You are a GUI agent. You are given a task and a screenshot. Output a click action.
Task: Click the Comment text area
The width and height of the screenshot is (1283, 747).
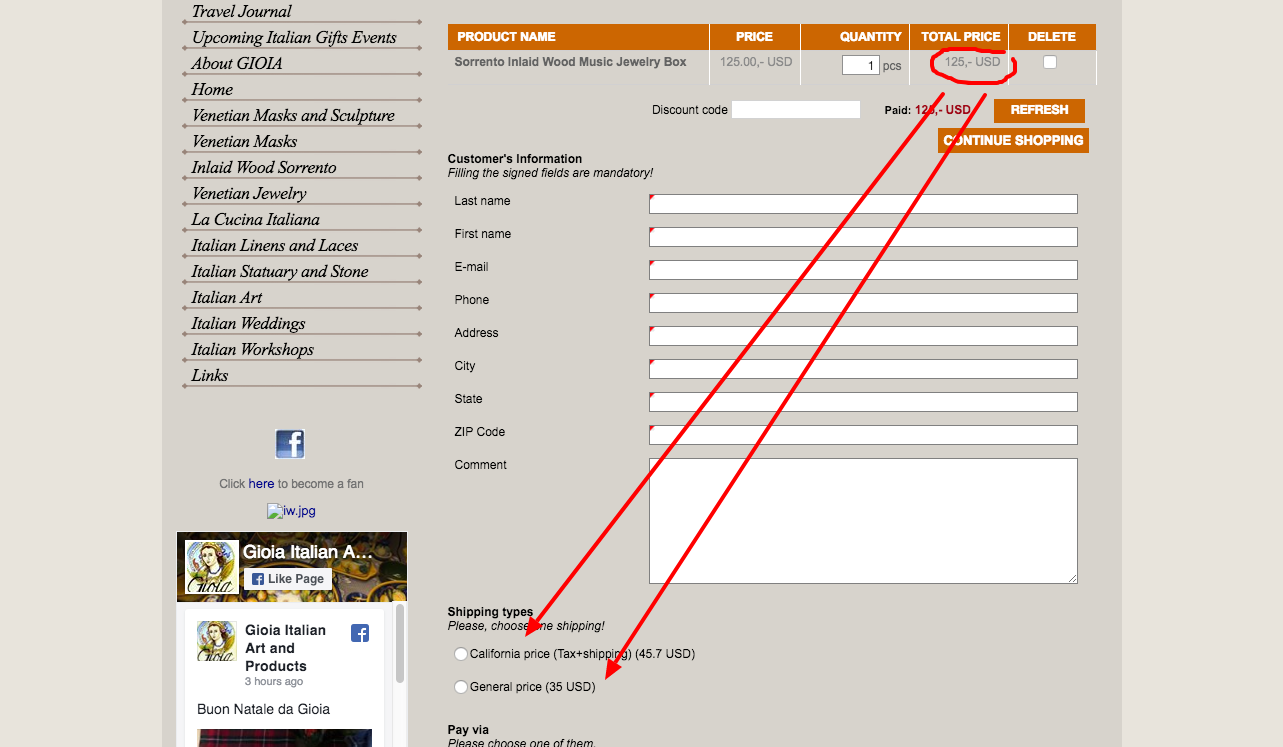[863, 521]
